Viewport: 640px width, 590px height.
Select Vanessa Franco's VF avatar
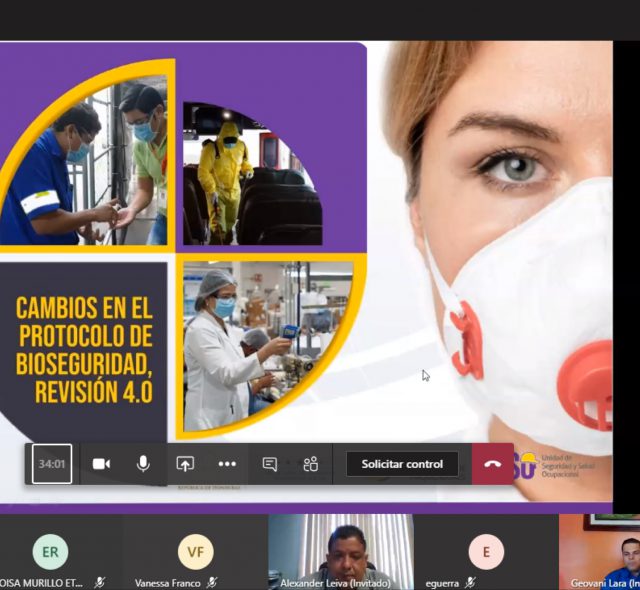195,551
